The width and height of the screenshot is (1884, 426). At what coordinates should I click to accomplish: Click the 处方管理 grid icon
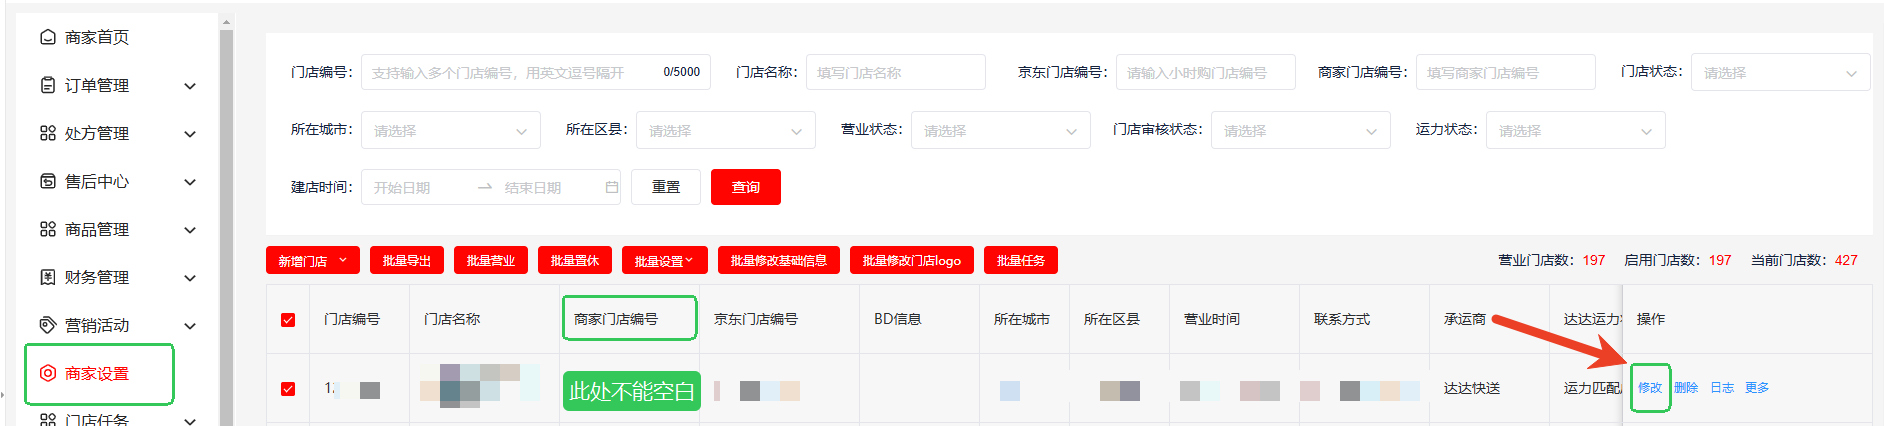tap(47, 133)
